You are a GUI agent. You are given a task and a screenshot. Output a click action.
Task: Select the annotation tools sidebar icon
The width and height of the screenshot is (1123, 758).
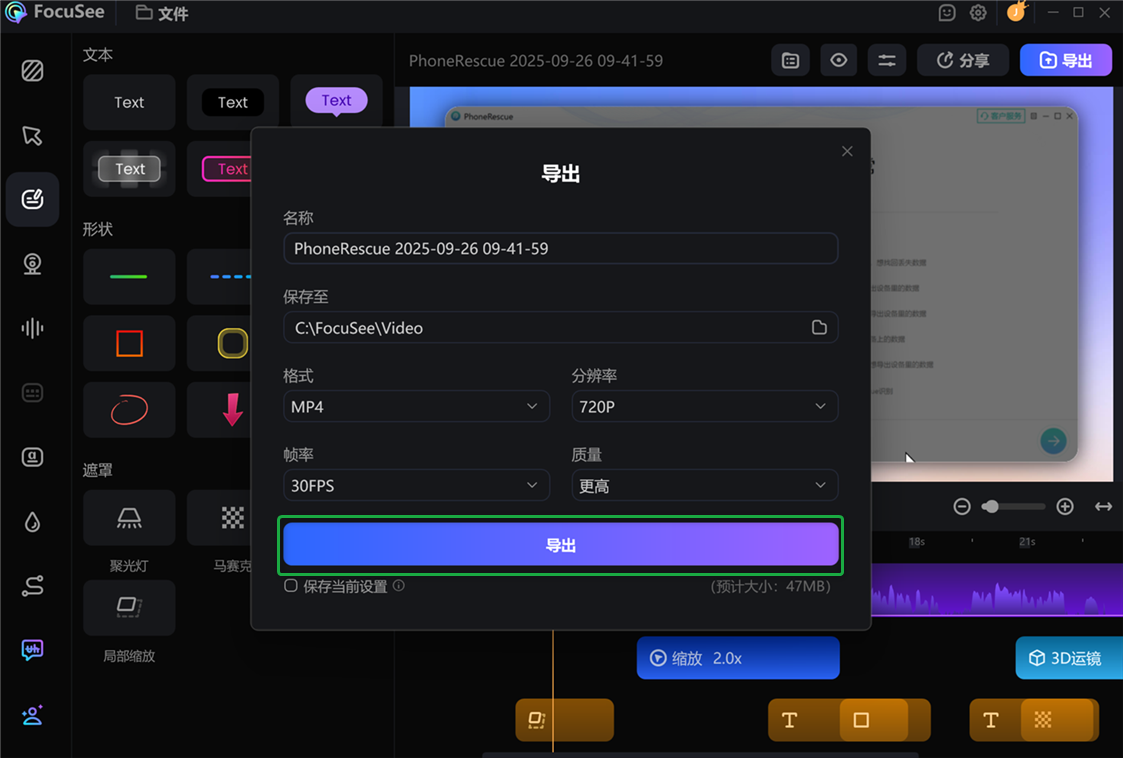click(x=32, y=199)
